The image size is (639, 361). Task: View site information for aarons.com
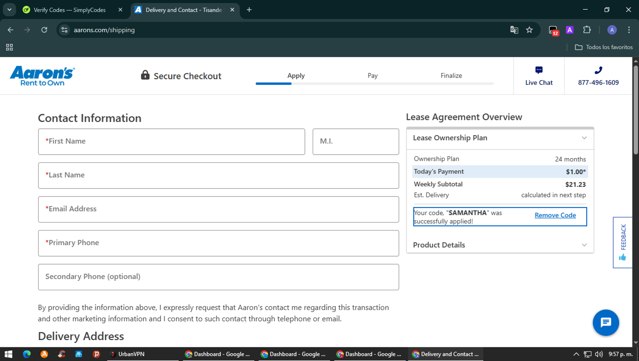coord(64,30)
